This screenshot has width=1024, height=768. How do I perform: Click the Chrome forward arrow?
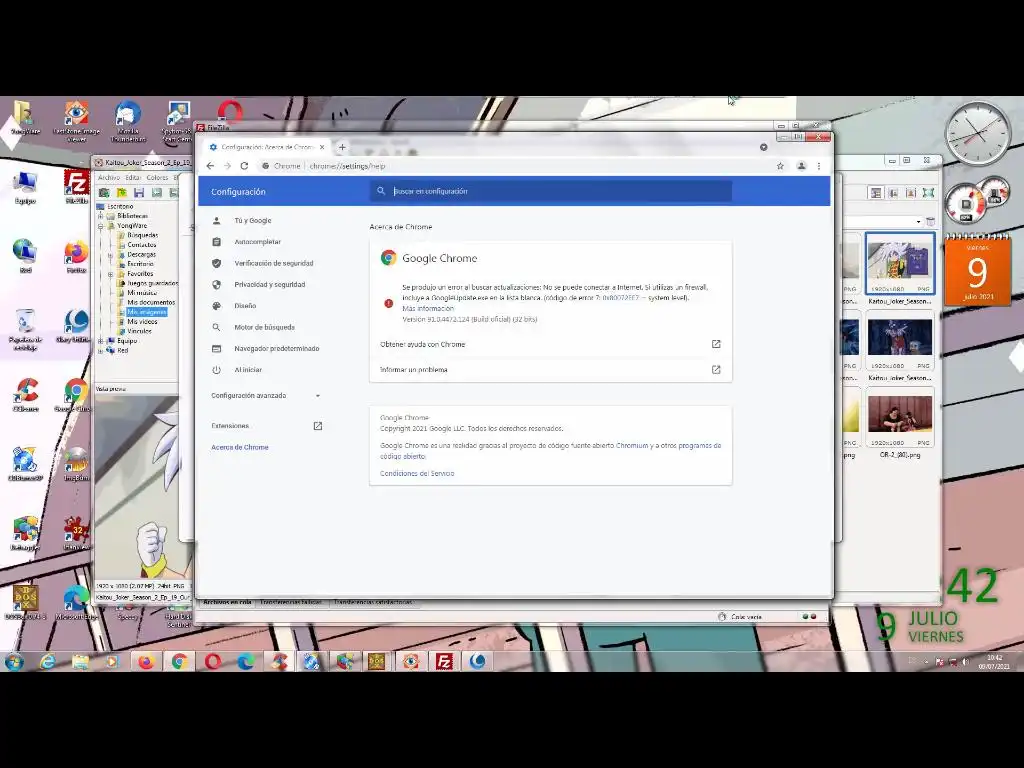[x=227, y=166]
